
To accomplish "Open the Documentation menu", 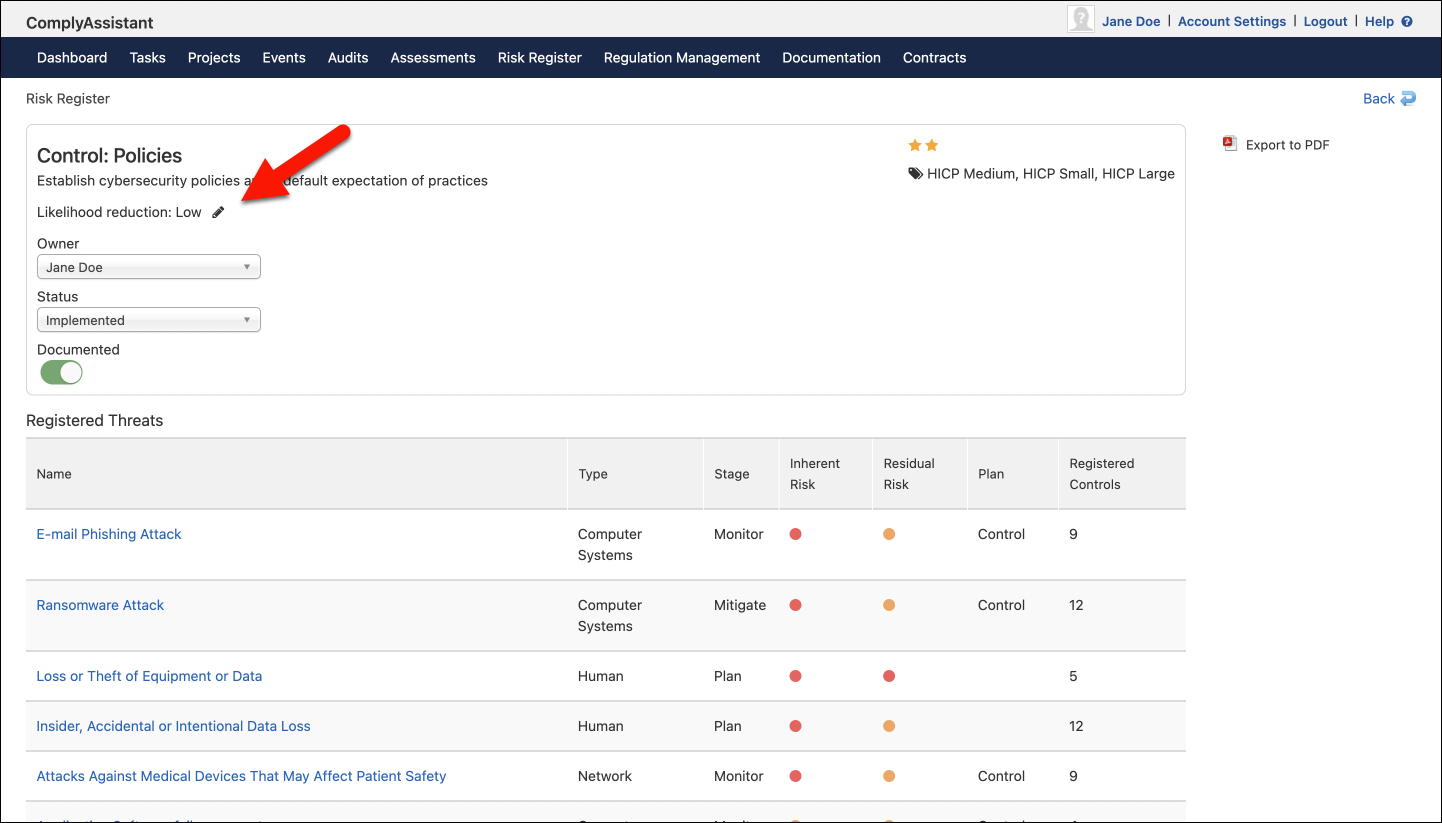I will 832,58.
